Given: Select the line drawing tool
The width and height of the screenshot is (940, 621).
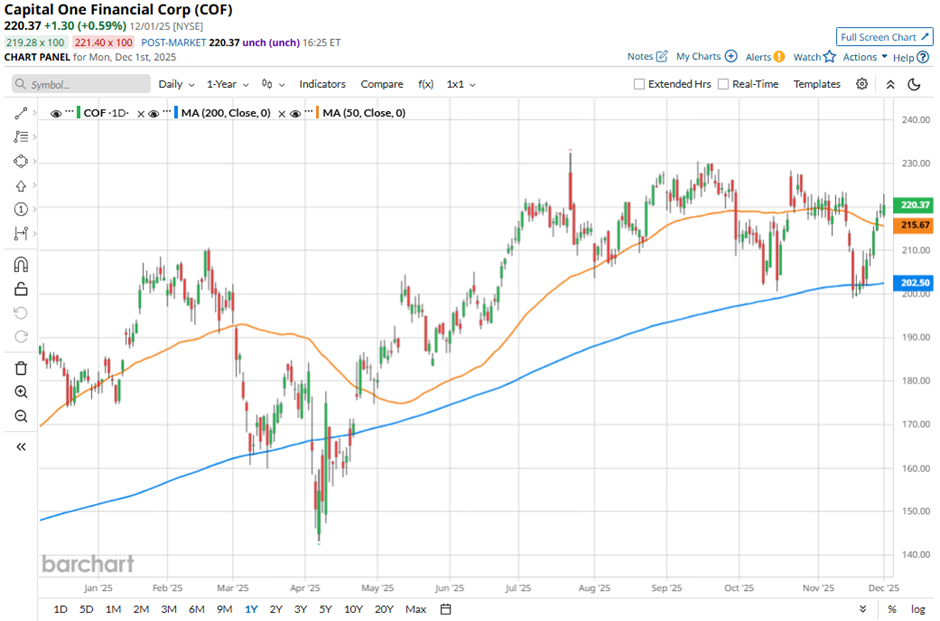Looking at the screenshot, I should [20, 114].
